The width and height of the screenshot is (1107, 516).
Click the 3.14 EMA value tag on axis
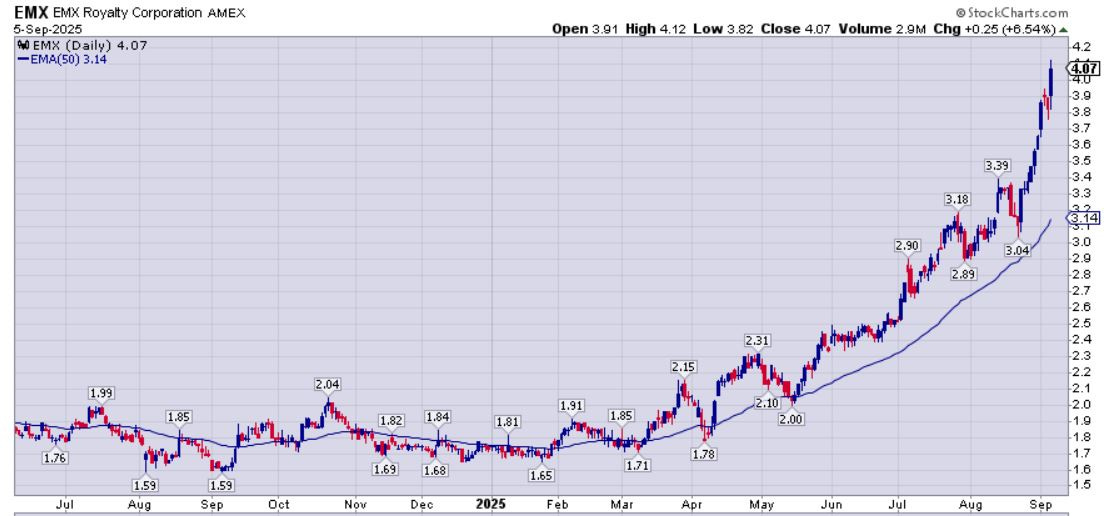pyautogui.click(x=1084, y=217)
